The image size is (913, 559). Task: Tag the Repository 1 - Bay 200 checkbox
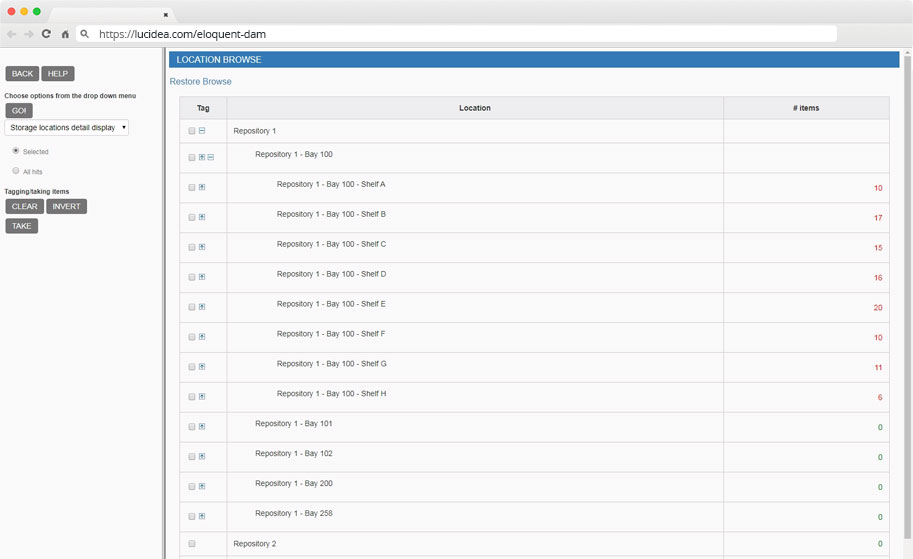tap(192, 487)
